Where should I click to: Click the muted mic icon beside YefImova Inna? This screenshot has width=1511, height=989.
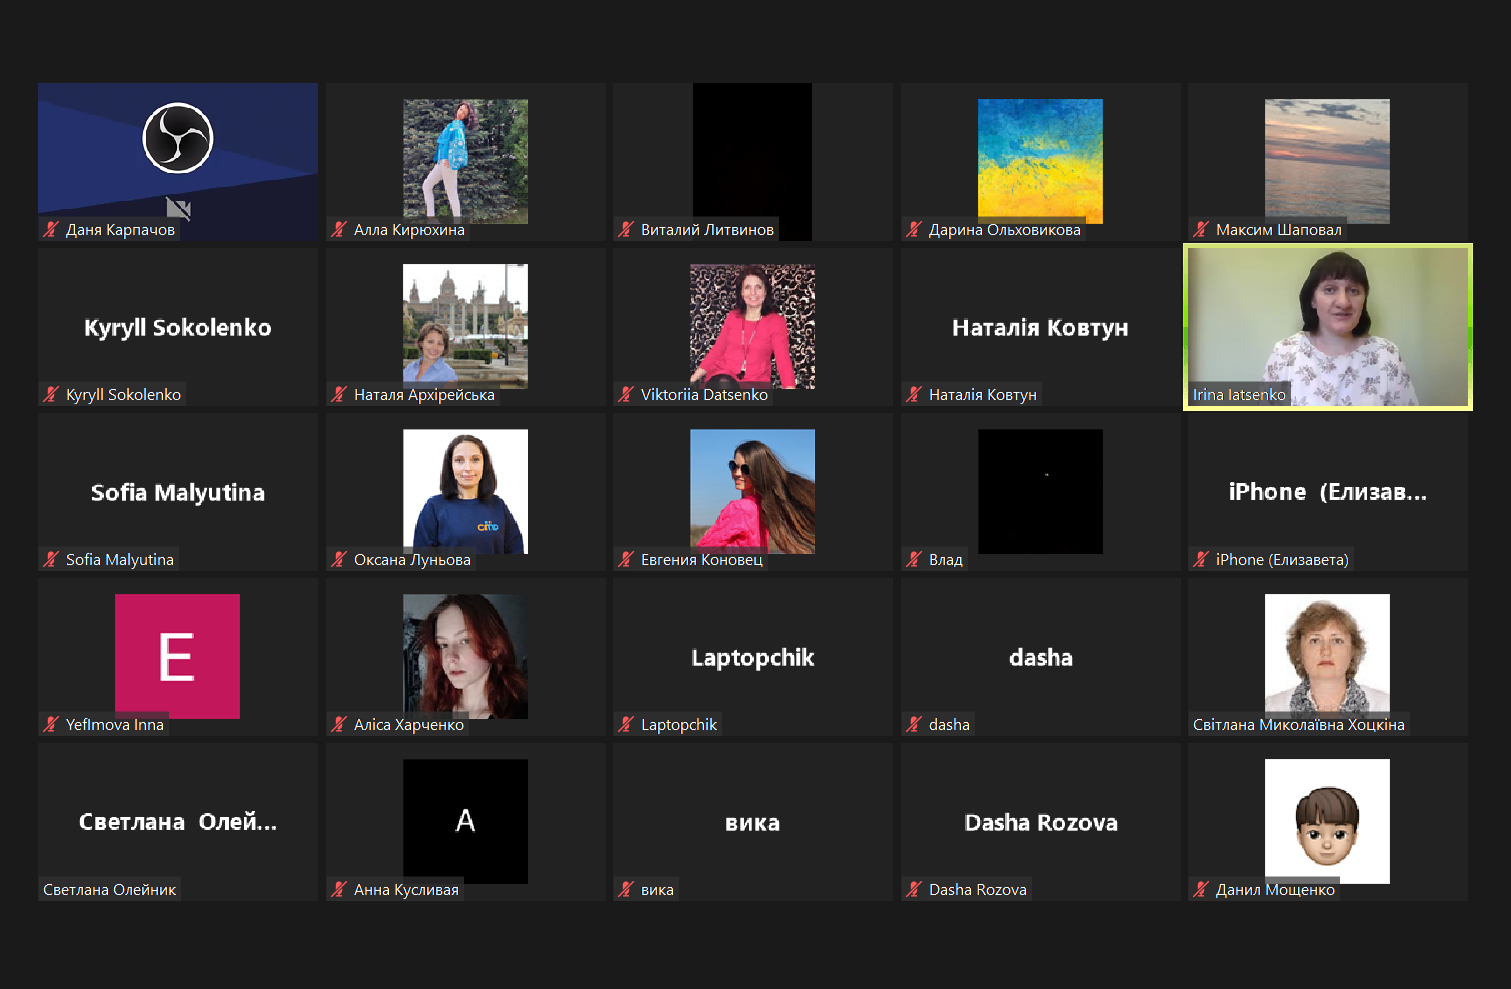pos(51,724)
